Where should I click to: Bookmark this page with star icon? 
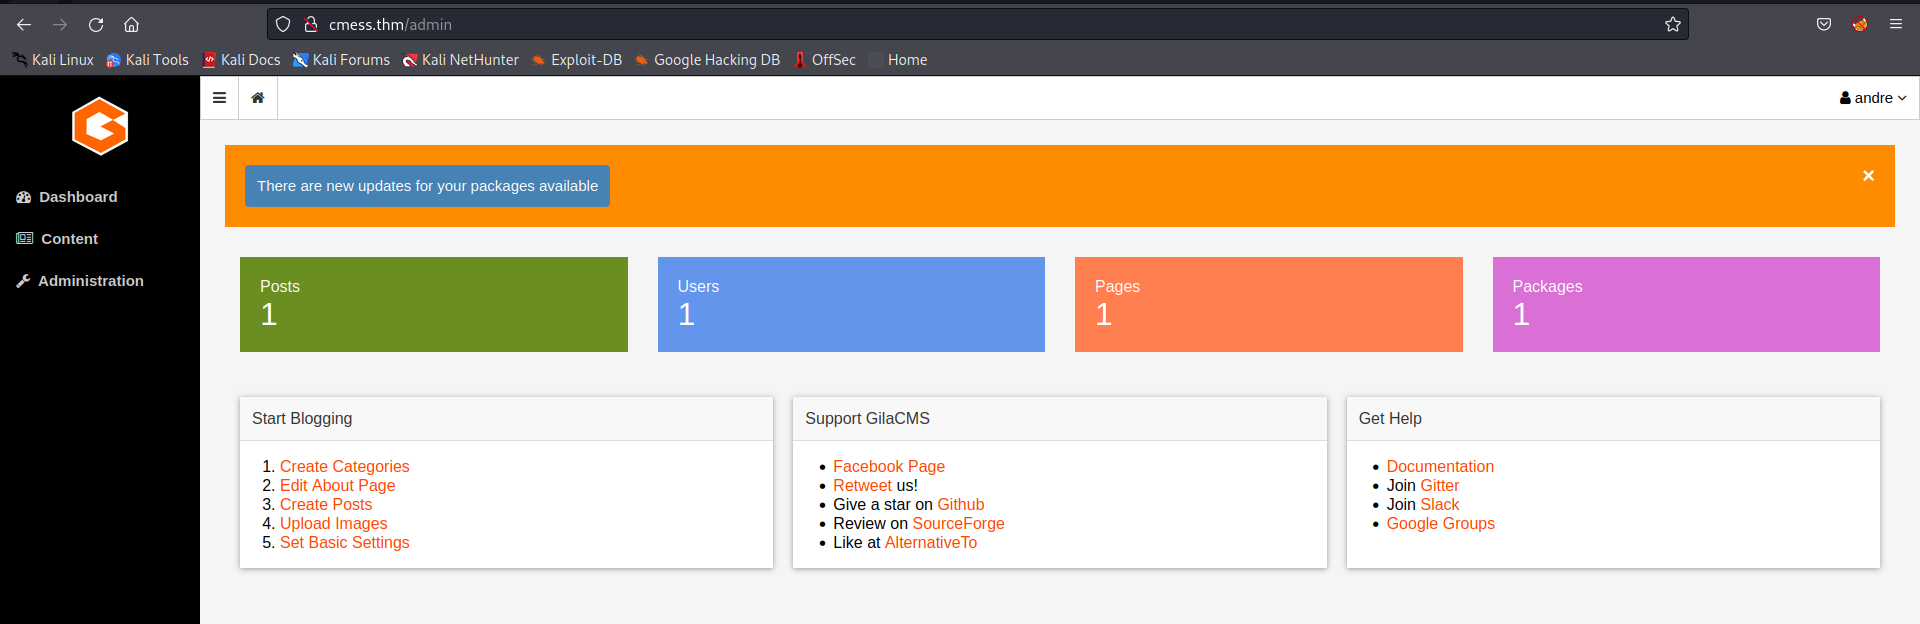pyautogui.click(x=1672, y=25)
